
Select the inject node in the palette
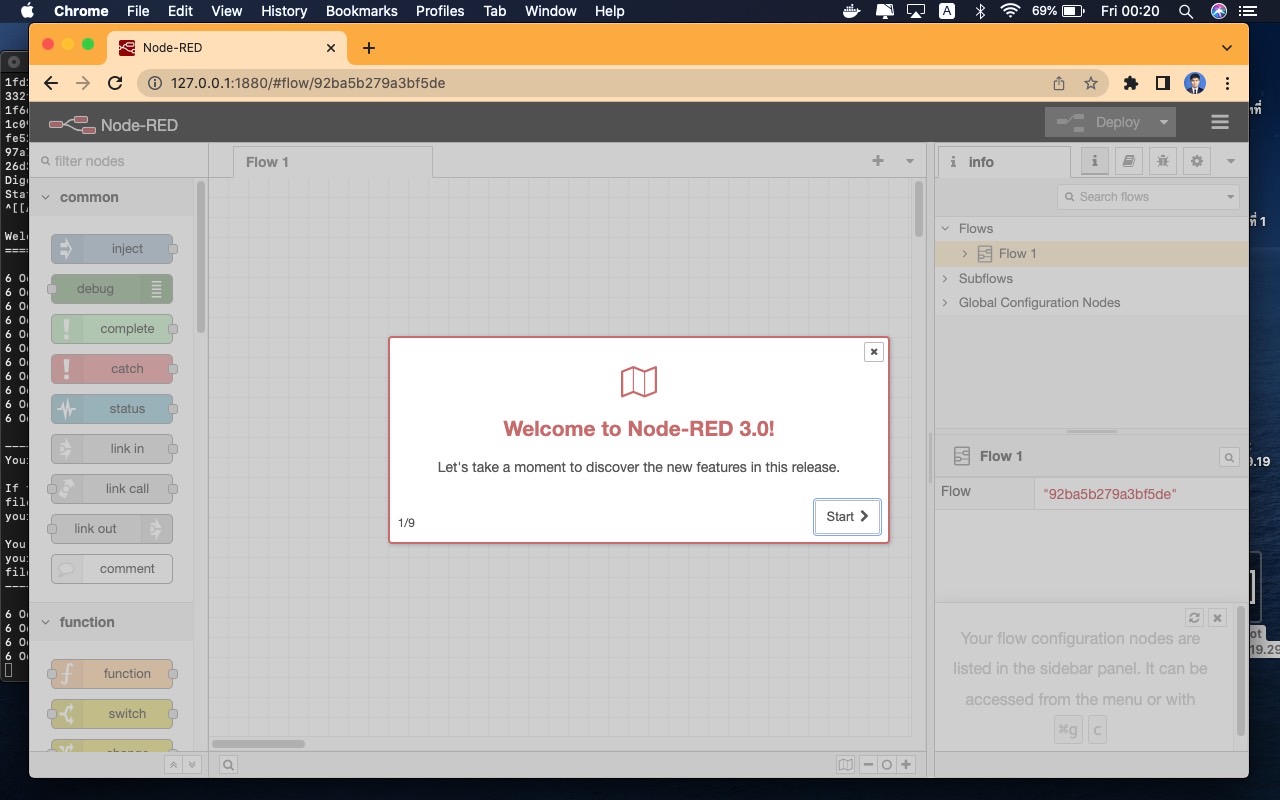coord(112,249)
